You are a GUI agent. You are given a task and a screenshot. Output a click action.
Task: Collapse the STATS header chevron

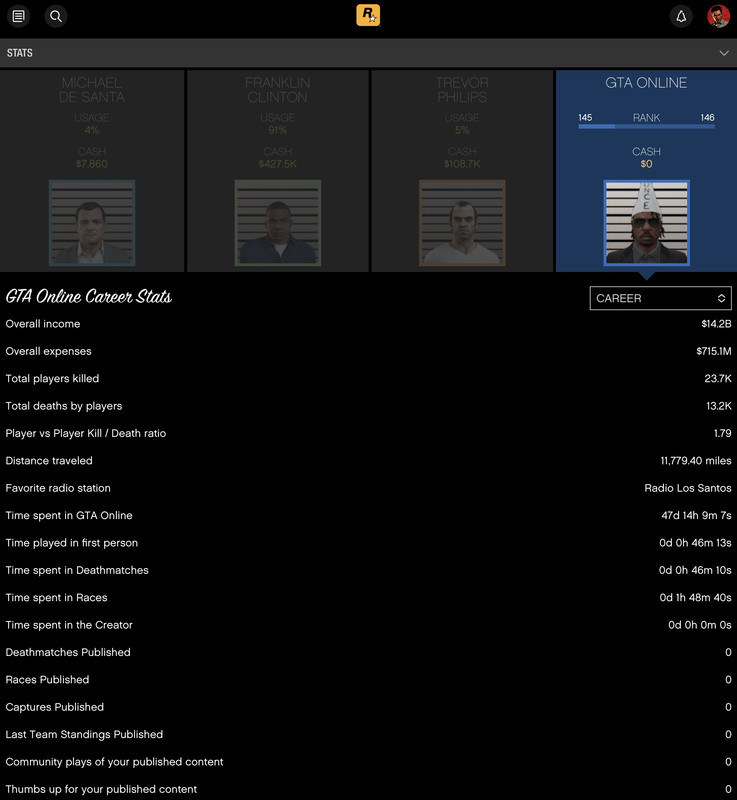coord(724,53)
